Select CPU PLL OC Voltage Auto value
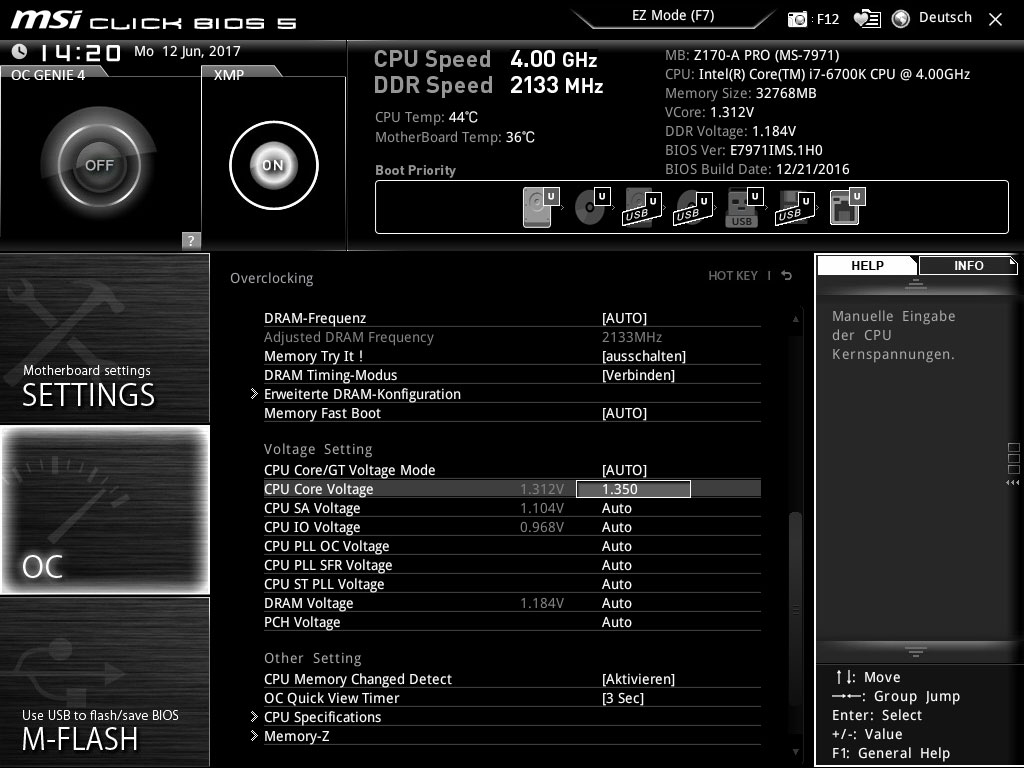The width and height of the screenshot is (1024, 768). click(x=616, y=545)
